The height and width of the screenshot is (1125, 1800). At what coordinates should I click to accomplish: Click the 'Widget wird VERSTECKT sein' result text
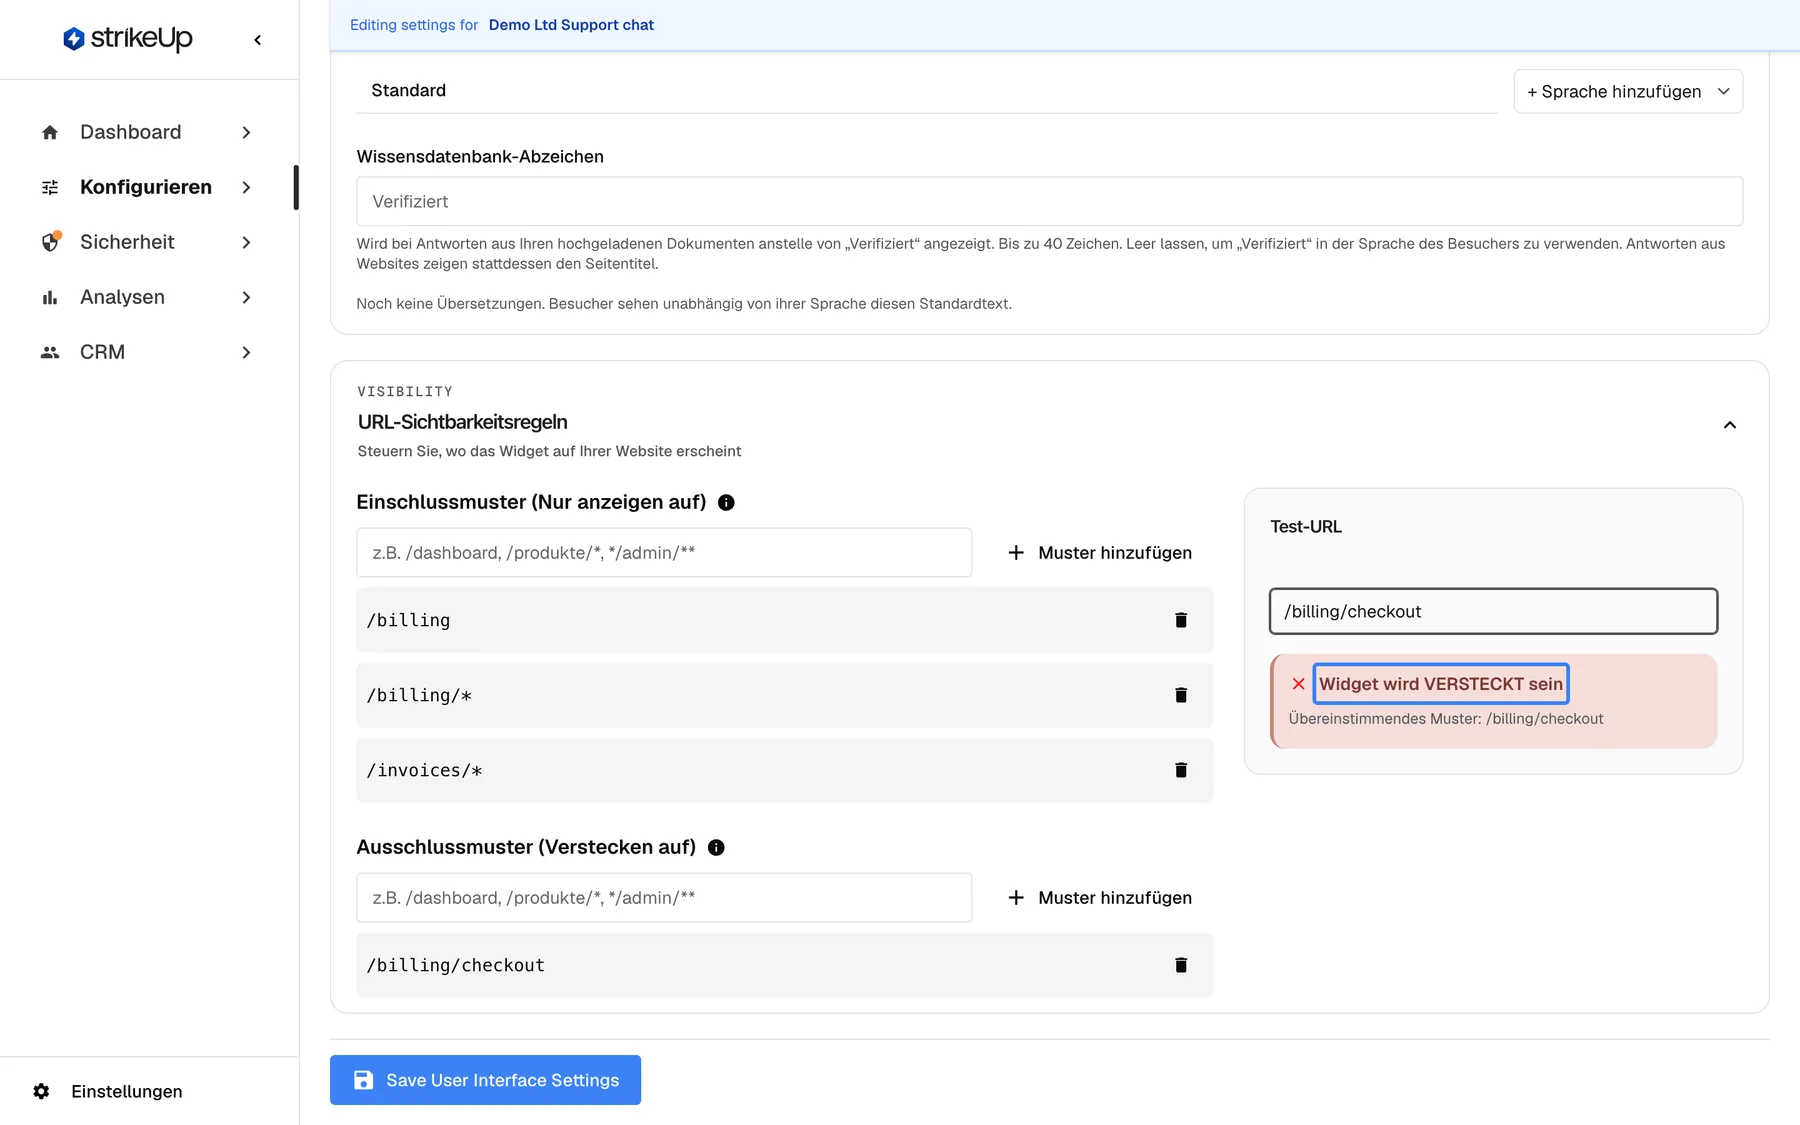pyautogui.click(x=1440, y=684)
